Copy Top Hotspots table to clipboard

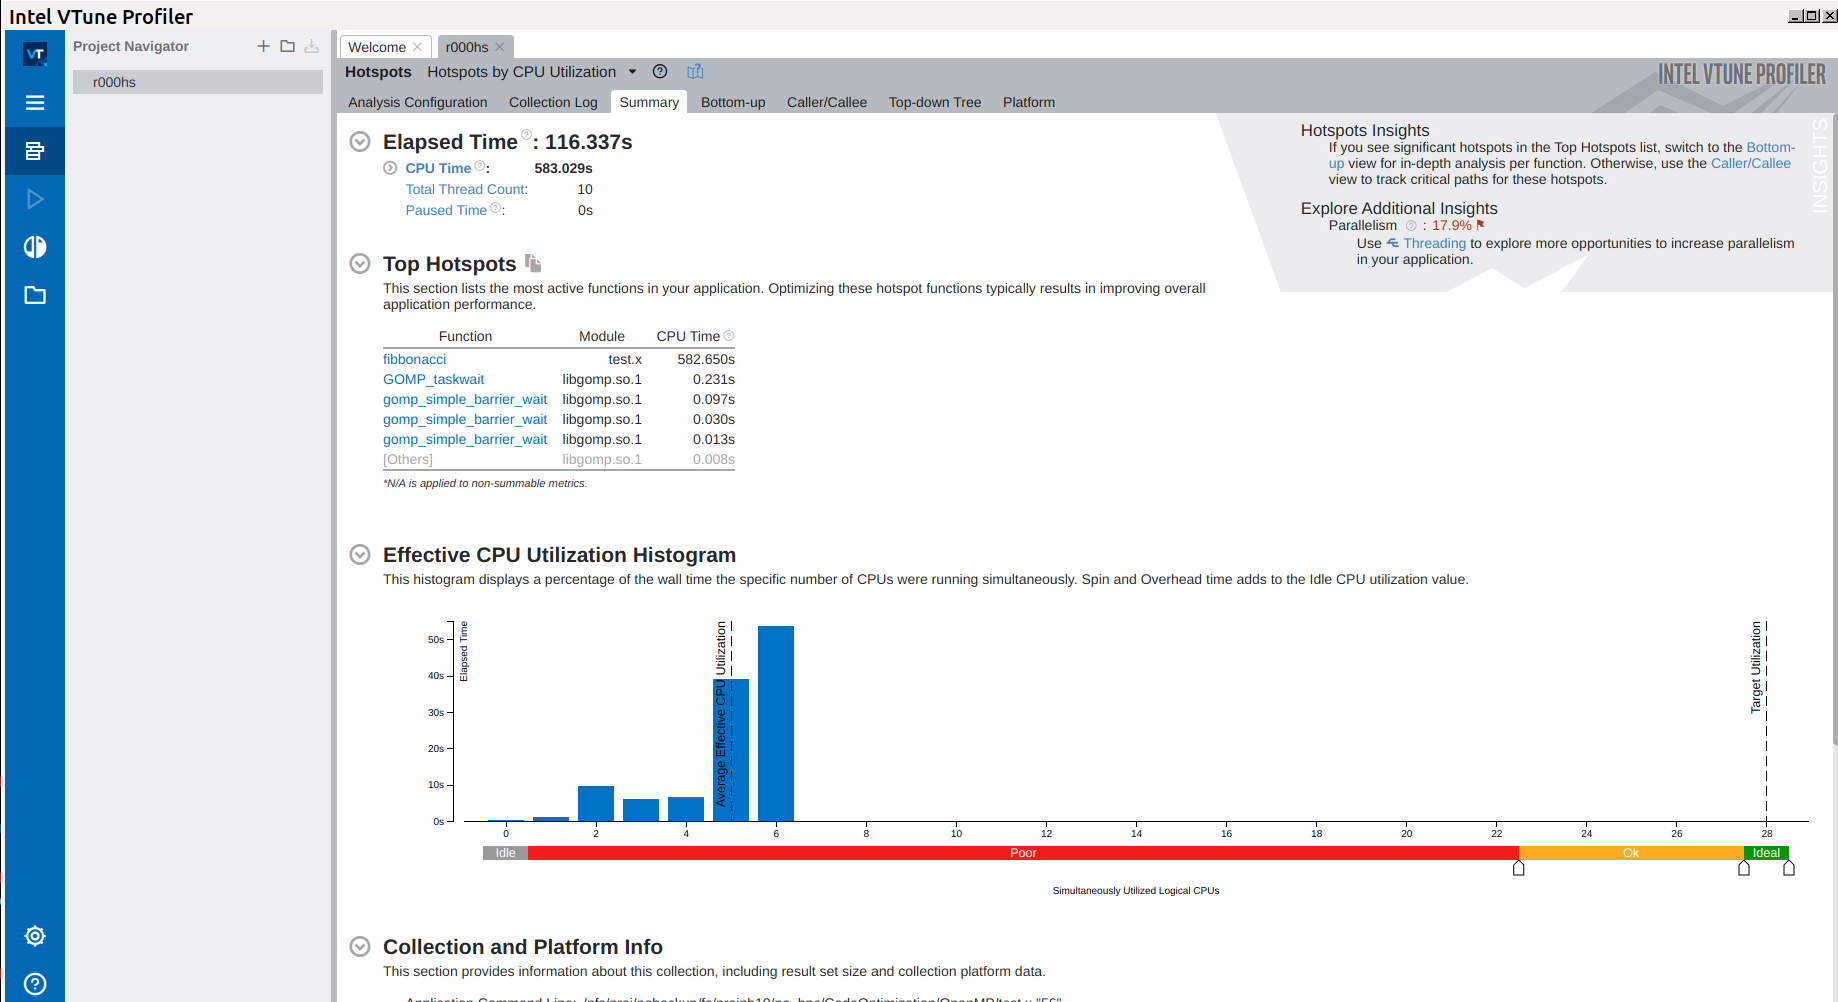pos(533,264)
